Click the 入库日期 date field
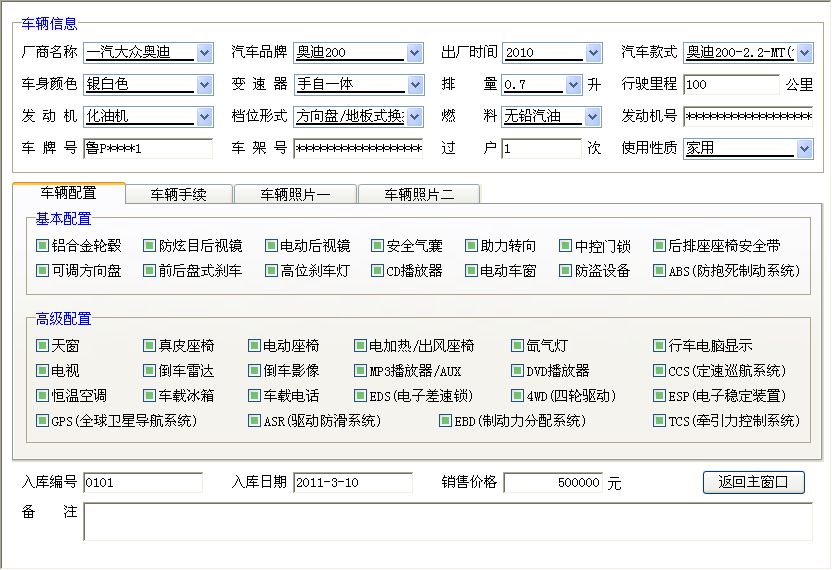 [352, 482]
